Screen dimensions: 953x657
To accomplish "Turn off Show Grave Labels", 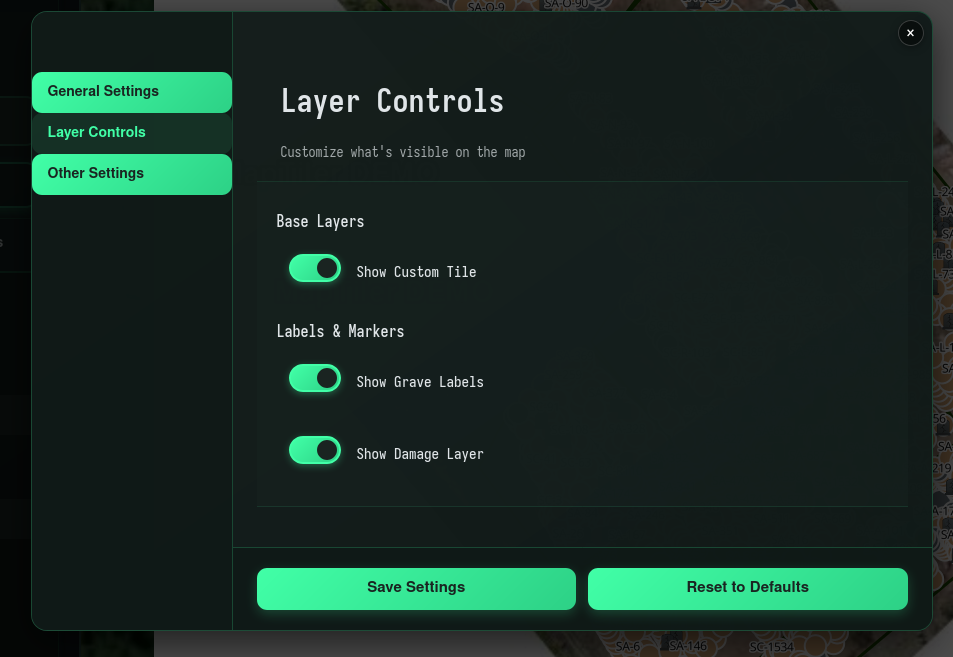I will pyautogui.click(x=315, y=378).
